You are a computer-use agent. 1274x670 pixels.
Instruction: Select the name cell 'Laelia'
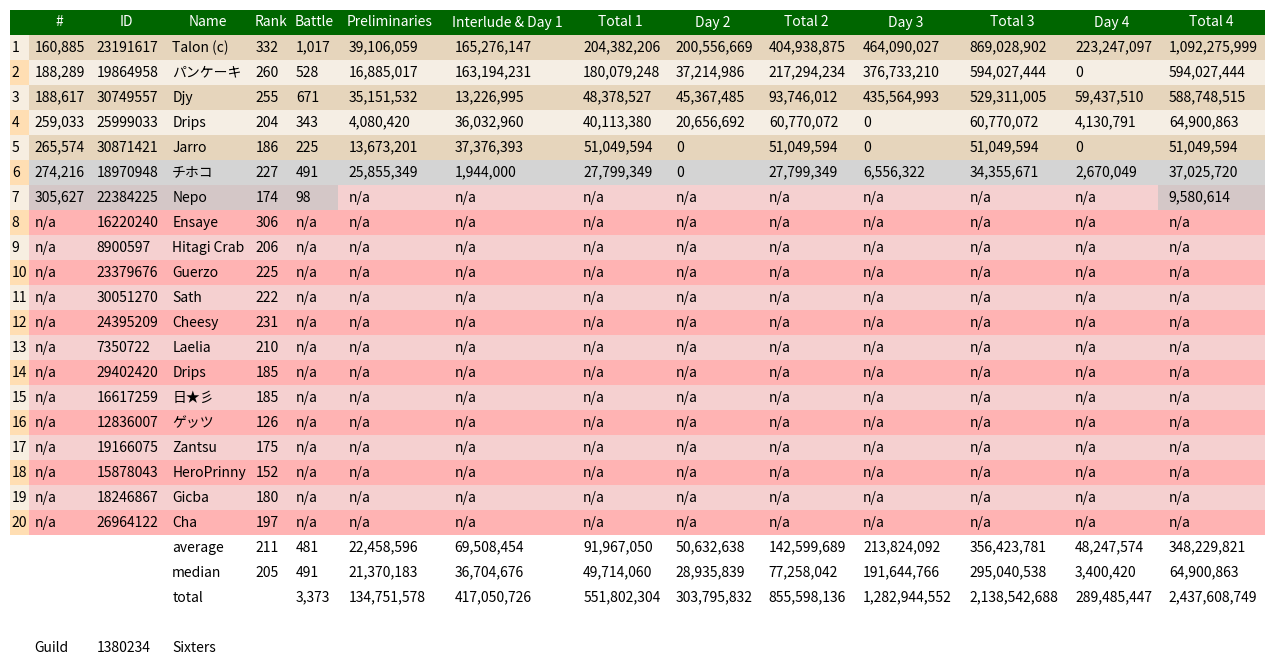191,347
